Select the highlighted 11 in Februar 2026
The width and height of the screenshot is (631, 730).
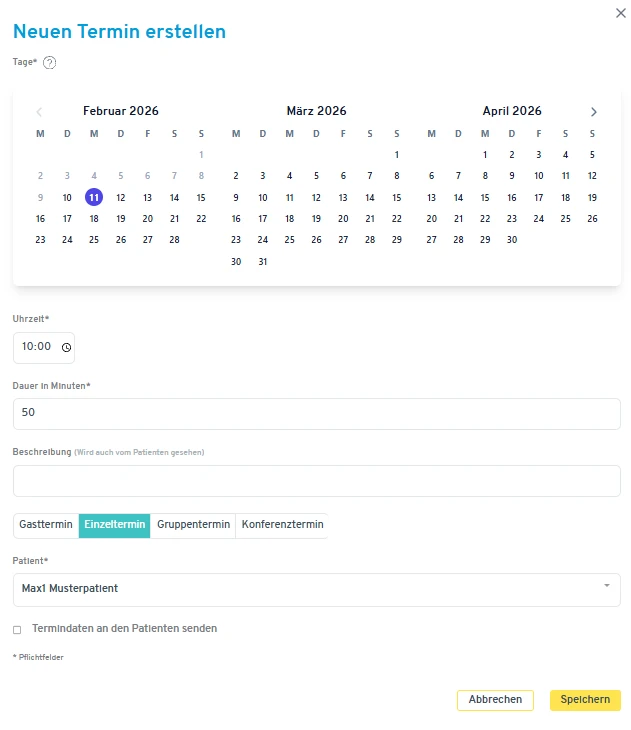(x=94, y=197)
